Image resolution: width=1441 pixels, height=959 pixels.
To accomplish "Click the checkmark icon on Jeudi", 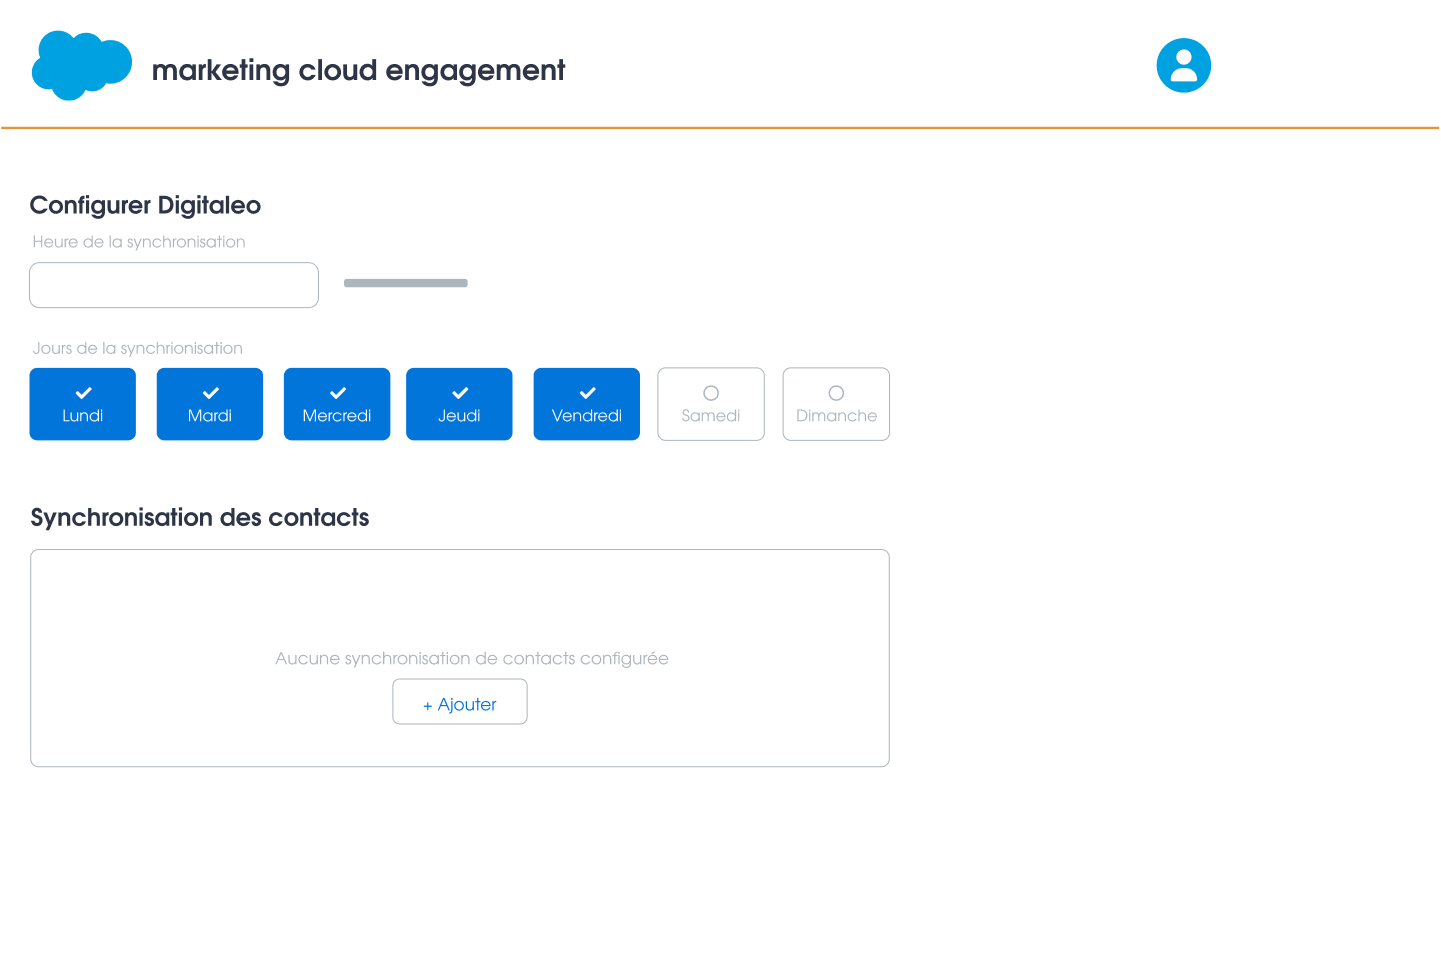I will coord(459,392).
